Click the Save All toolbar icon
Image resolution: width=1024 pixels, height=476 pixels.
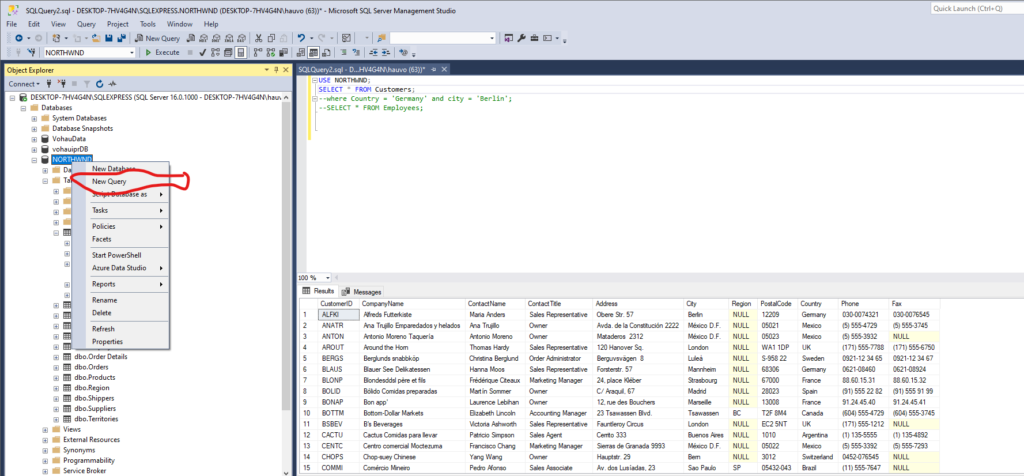[x=121, y=38]
